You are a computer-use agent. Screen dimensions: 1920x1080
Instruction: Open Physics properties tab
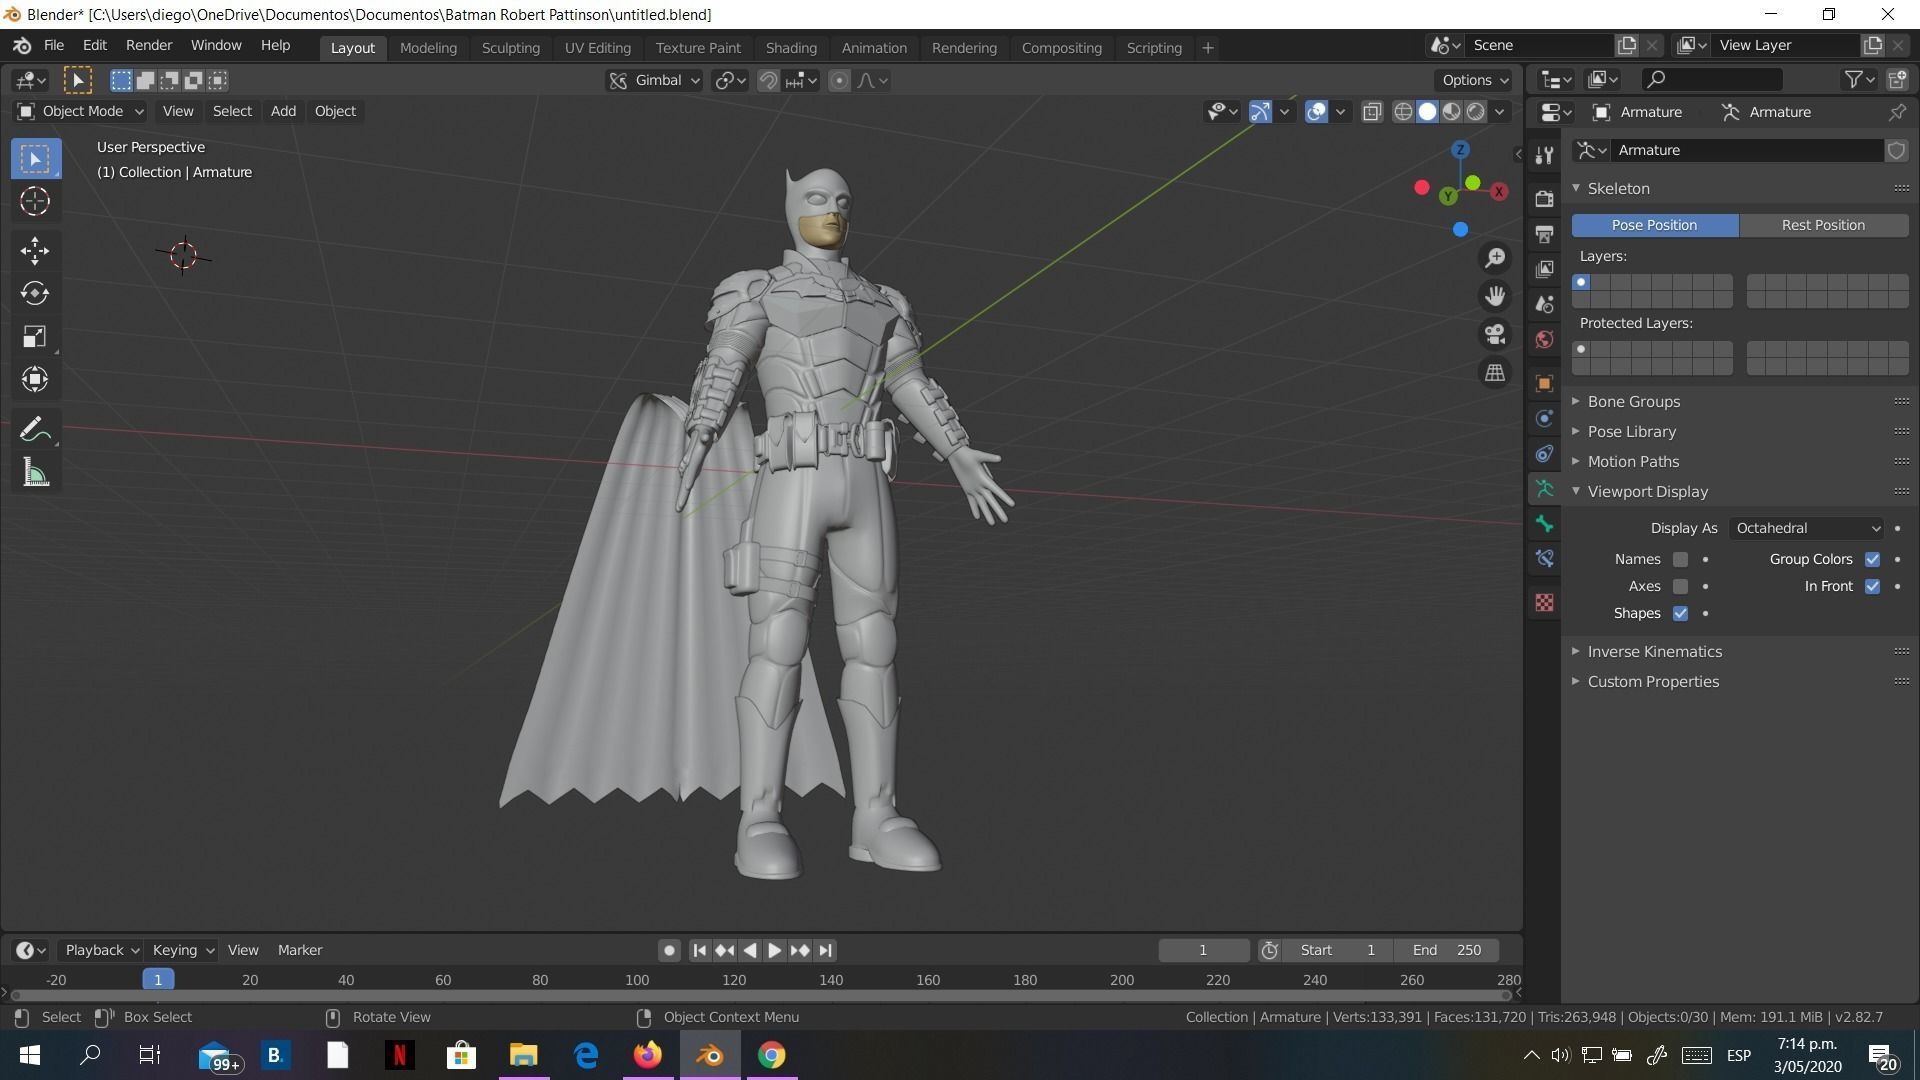click(x=1545, y=418)
